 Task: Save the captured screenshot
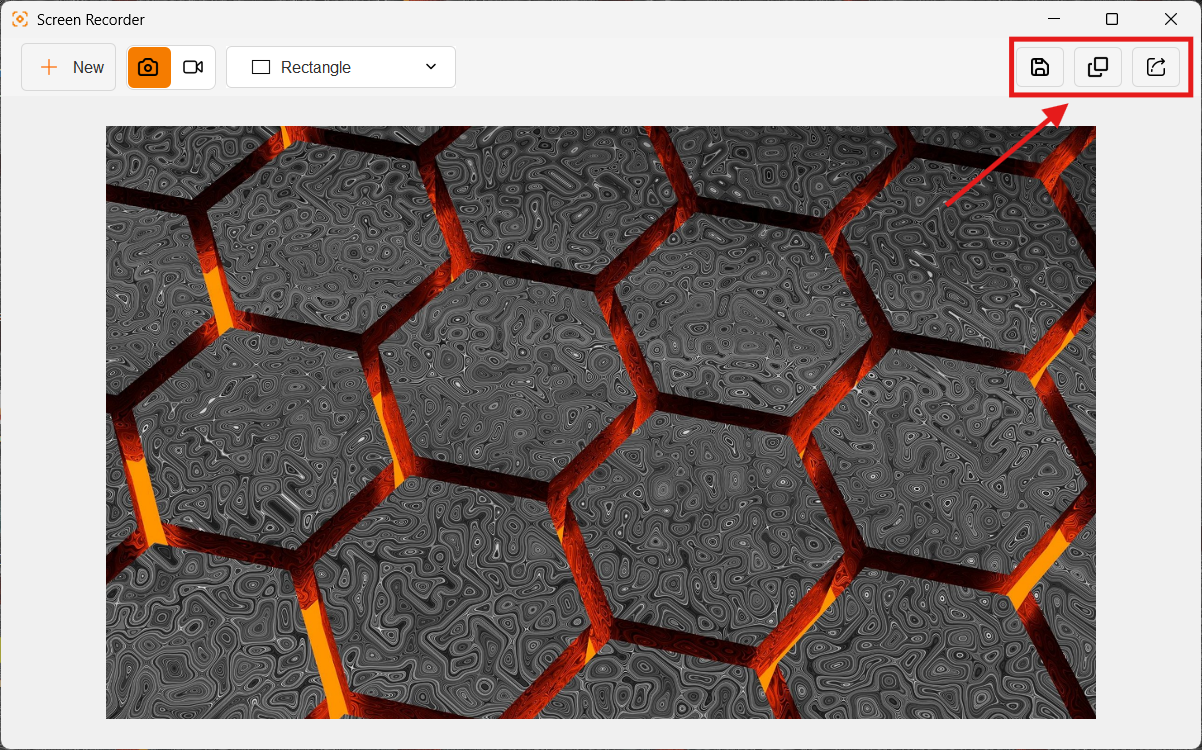pyautogui.click(x=1040, y=67)
